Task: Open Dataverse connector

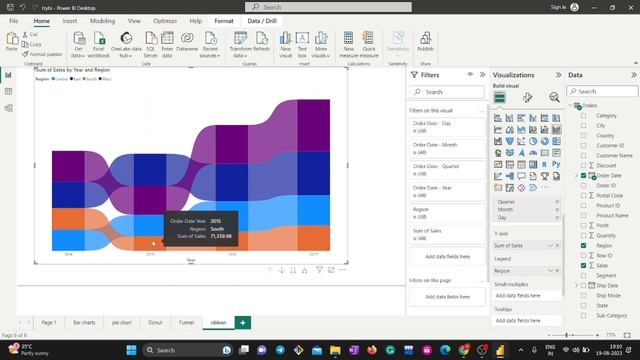Action: [x=187, y=42]
